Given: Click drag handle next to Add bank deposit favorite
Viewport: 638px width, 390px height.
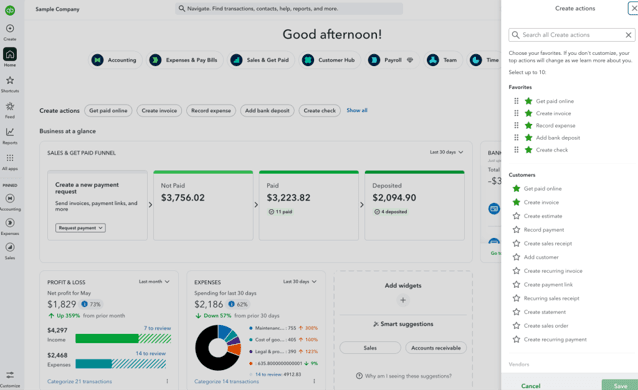Looking at the screenshot, I should click(x=516, y=138).
